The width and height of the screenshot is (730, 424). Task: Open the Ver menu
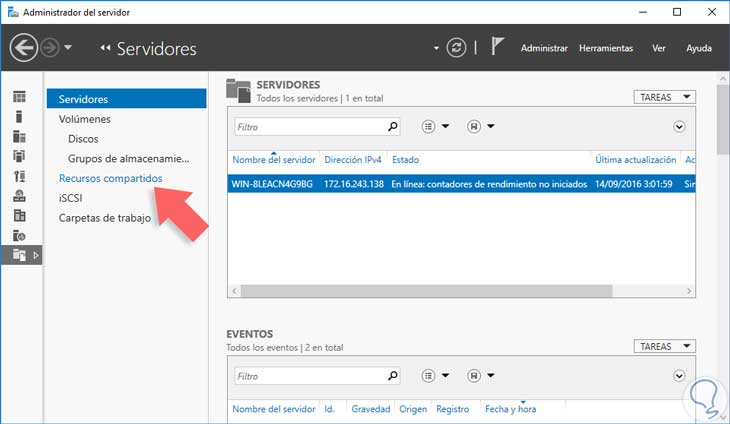pyautogui.click(x=658, y=48)
